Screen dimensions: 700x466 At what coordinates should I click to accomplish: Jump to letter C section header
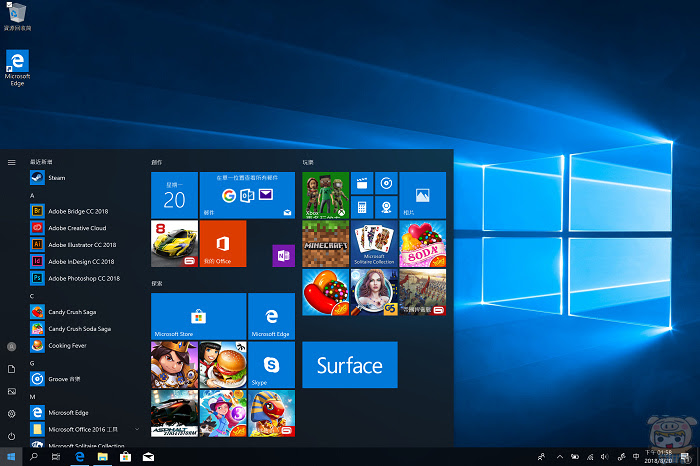coord(32,296)
